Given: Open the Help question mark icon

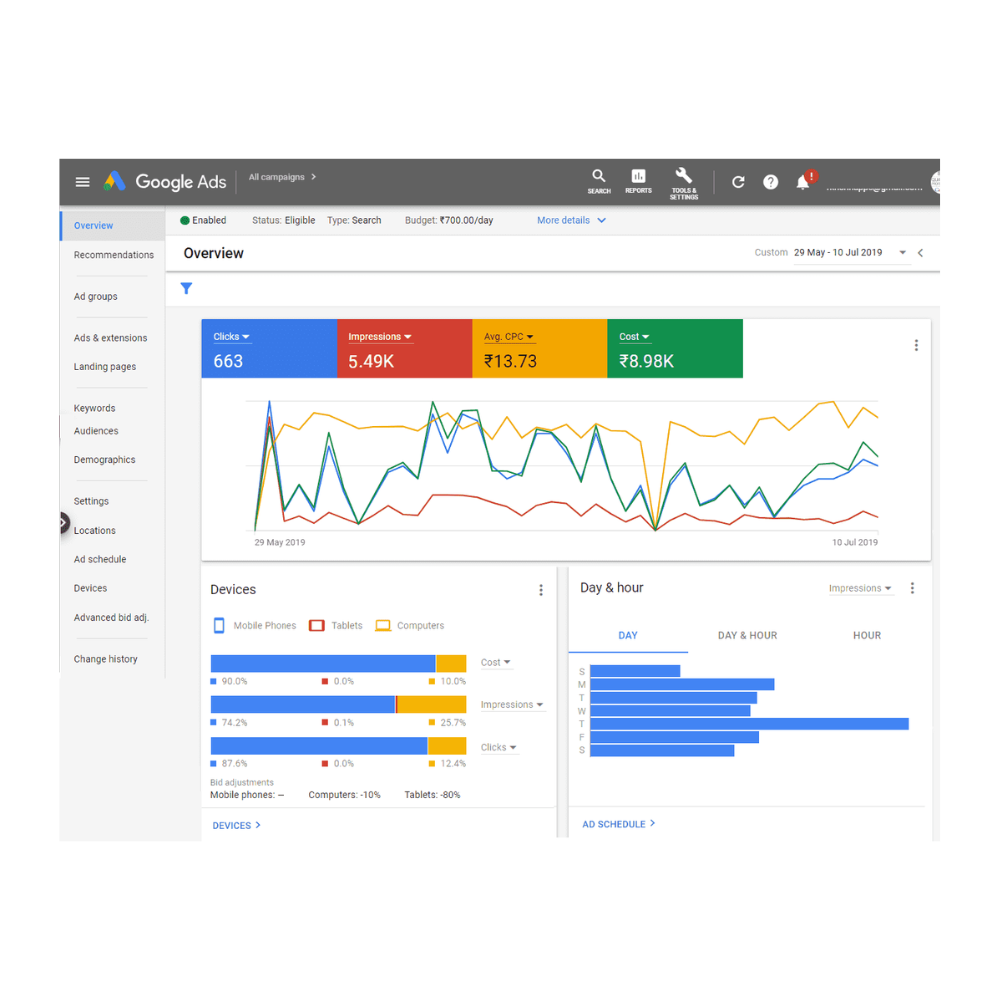Looking at the screenshot, I should point(771,182).
